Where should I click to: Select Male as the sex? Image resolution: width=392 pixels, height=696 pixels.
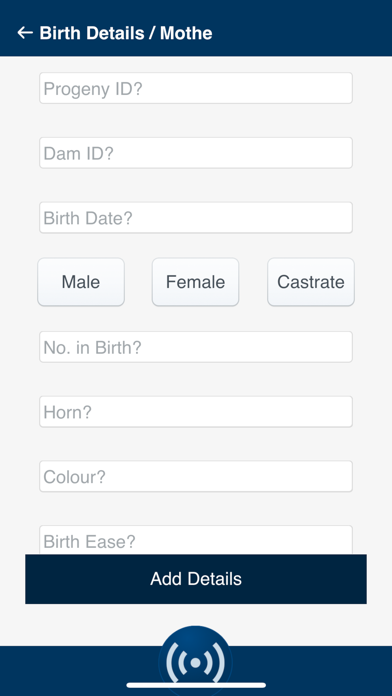81,282
